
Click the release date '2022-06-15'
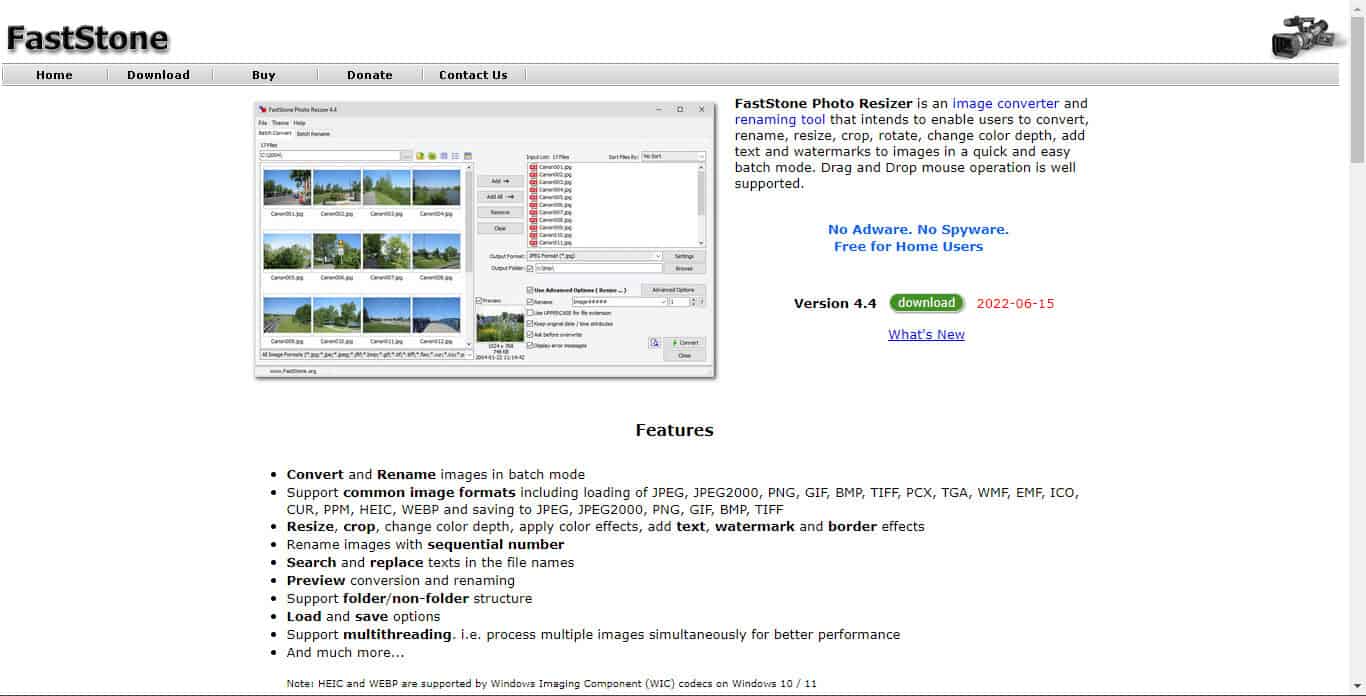point(1015,303)
